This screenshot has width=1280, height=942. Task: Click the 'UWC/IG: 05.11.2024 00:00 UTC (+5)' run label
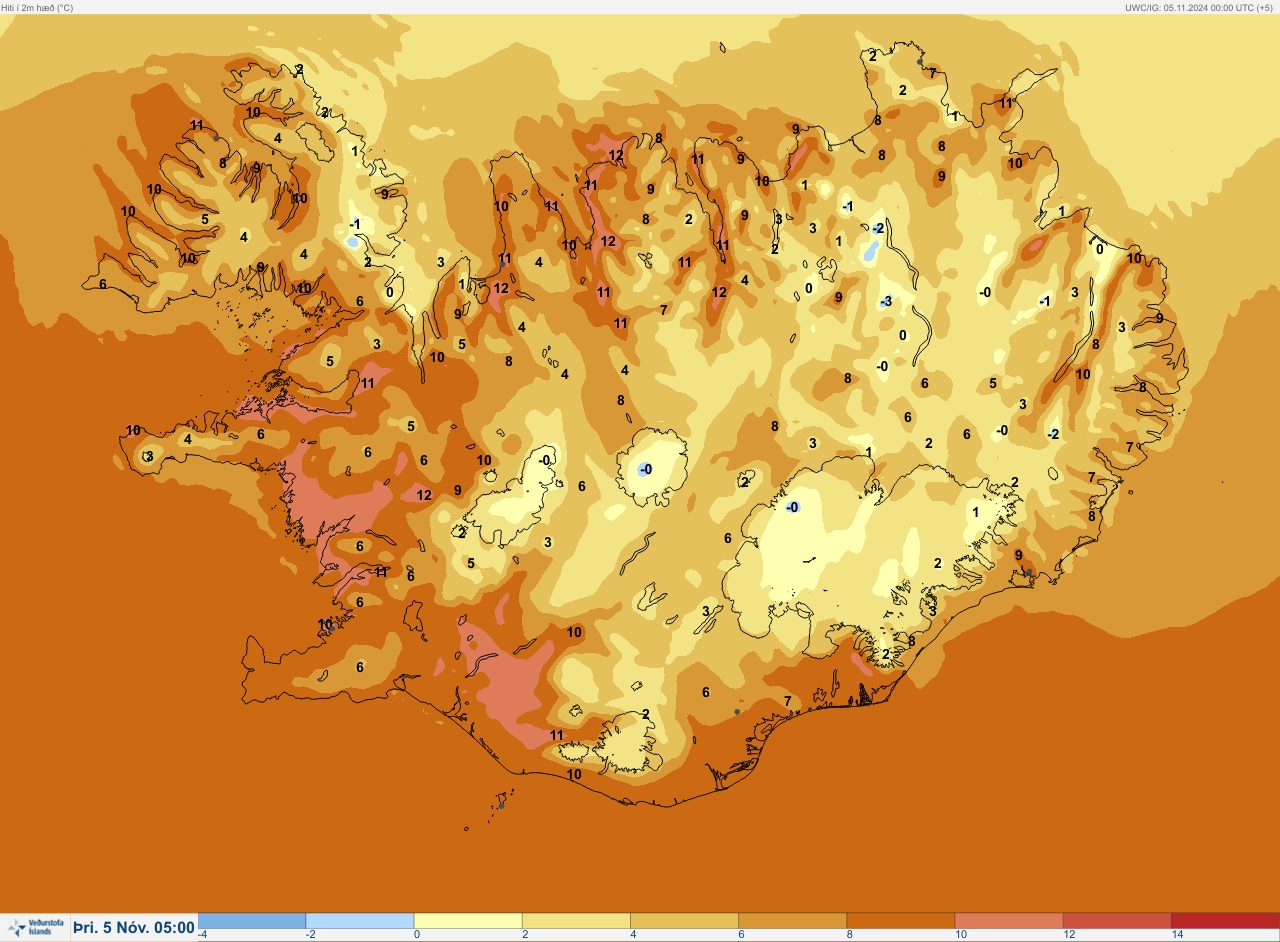(1201, 7)
